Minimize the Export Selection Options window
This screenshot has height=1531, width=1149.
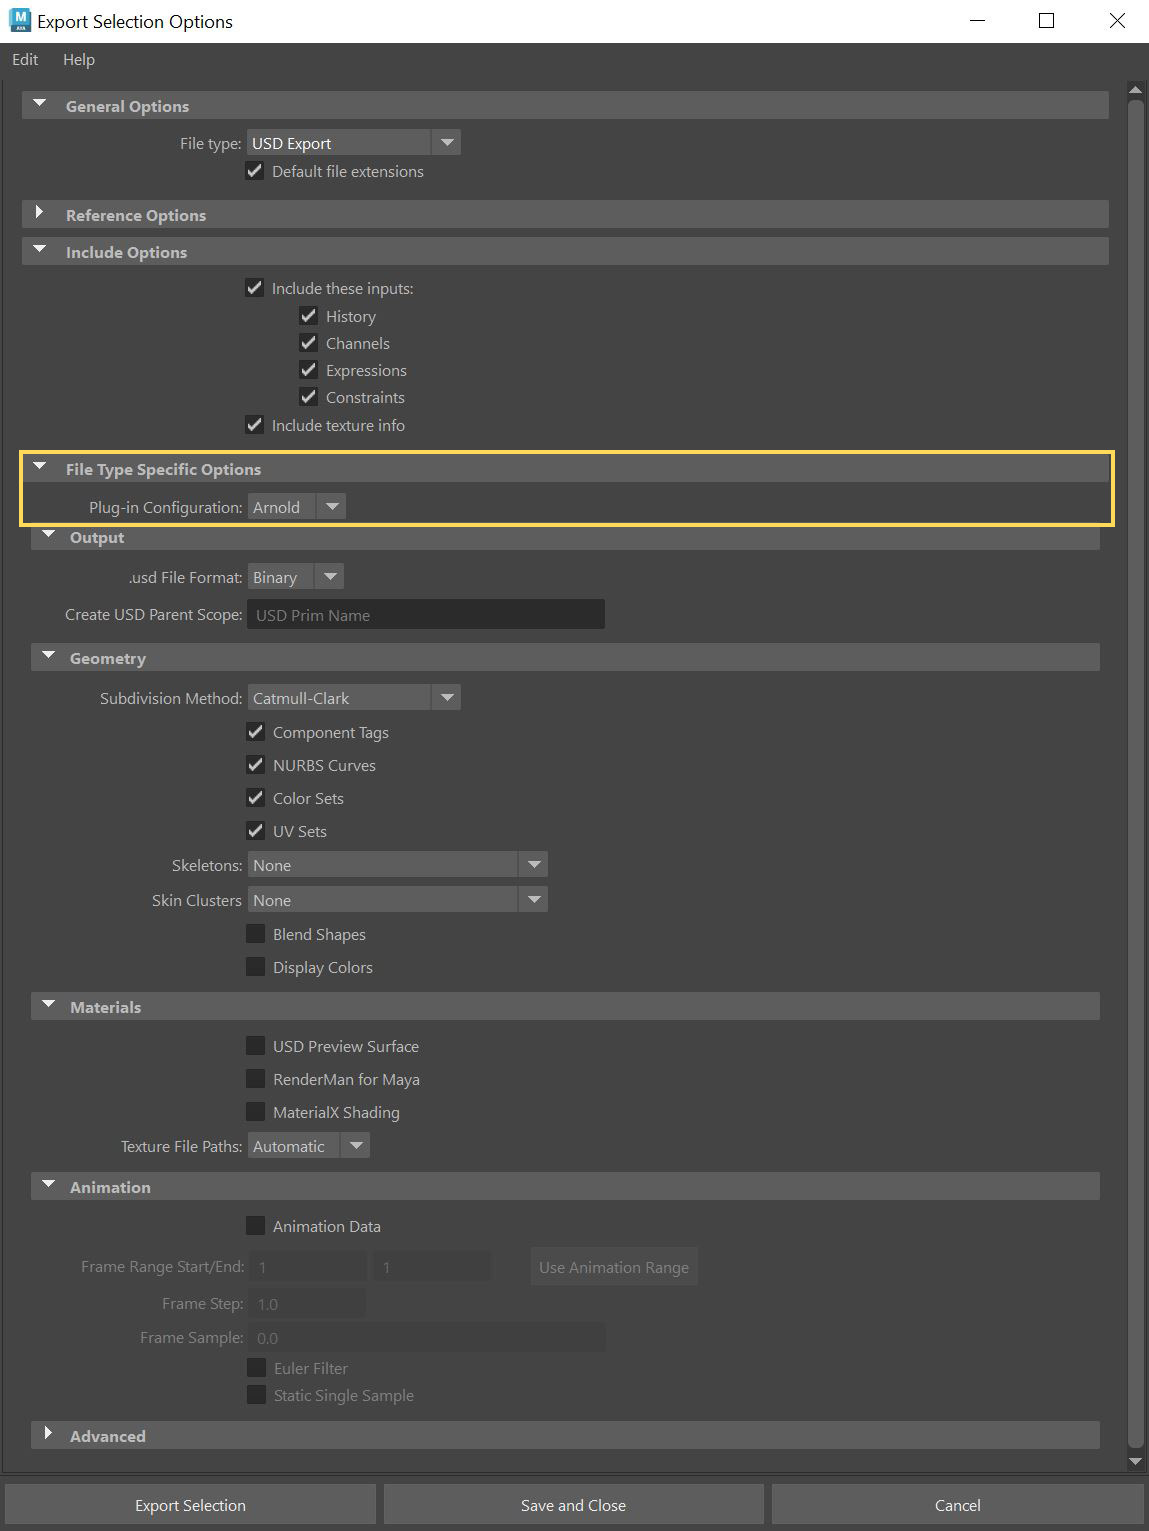(x=978, y=21)
